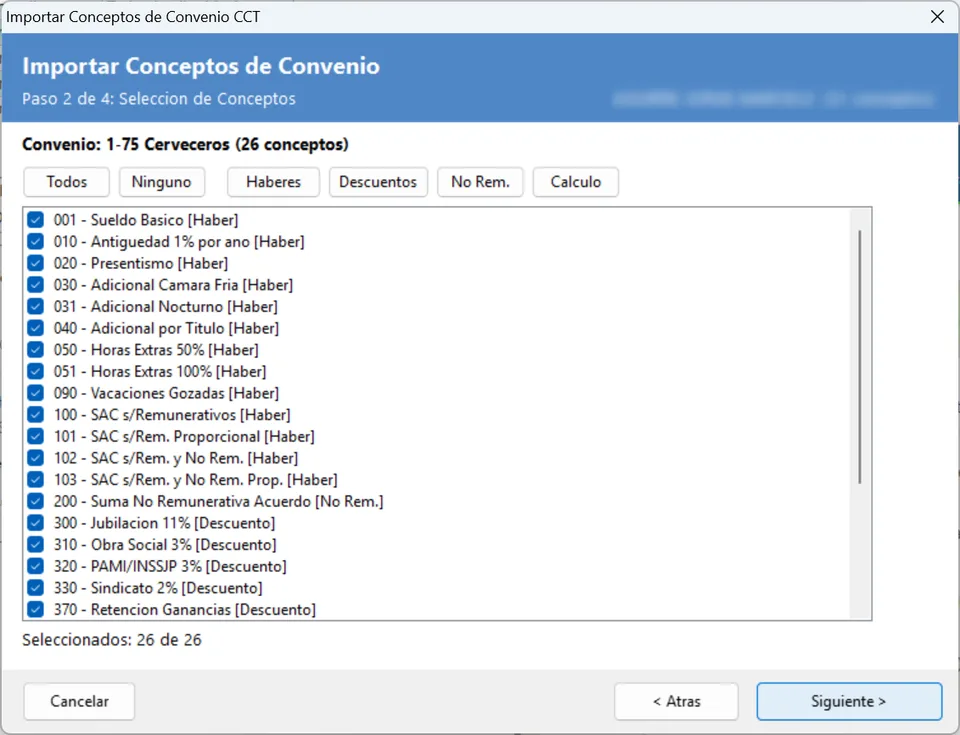Select the Descuentos filter button
The image size is (960, 735).
click(378, 182)
